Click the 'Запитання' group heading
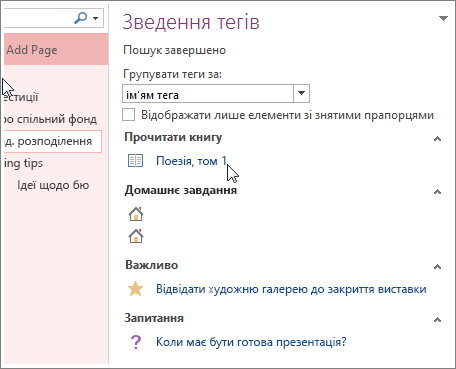 [154, 318]
